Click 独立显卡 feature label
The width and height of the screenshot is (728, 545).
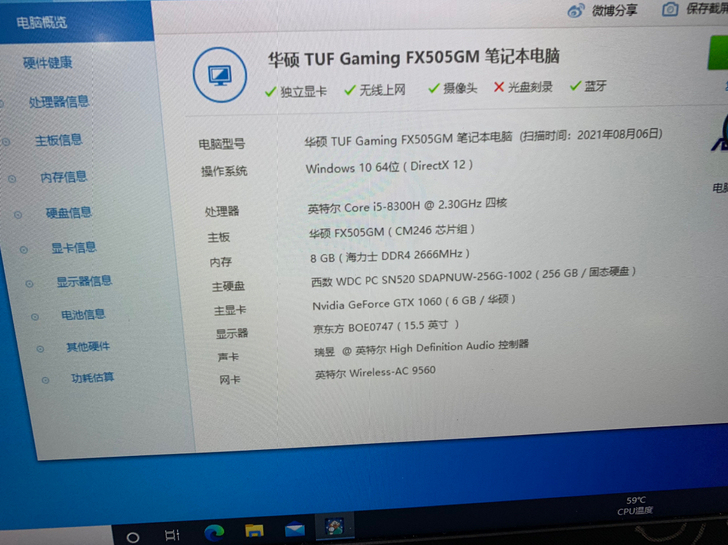(x=304, y=91)
